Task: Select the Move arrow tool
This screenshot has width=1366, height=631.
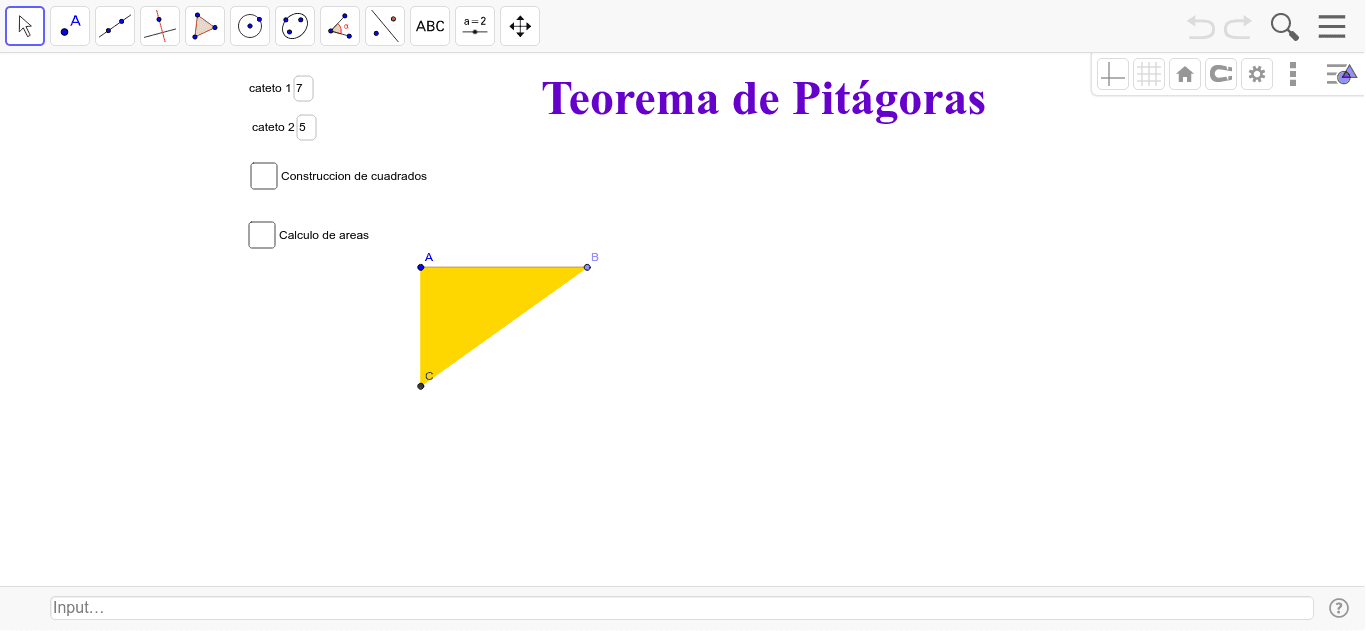Action: tap(25, 26)
